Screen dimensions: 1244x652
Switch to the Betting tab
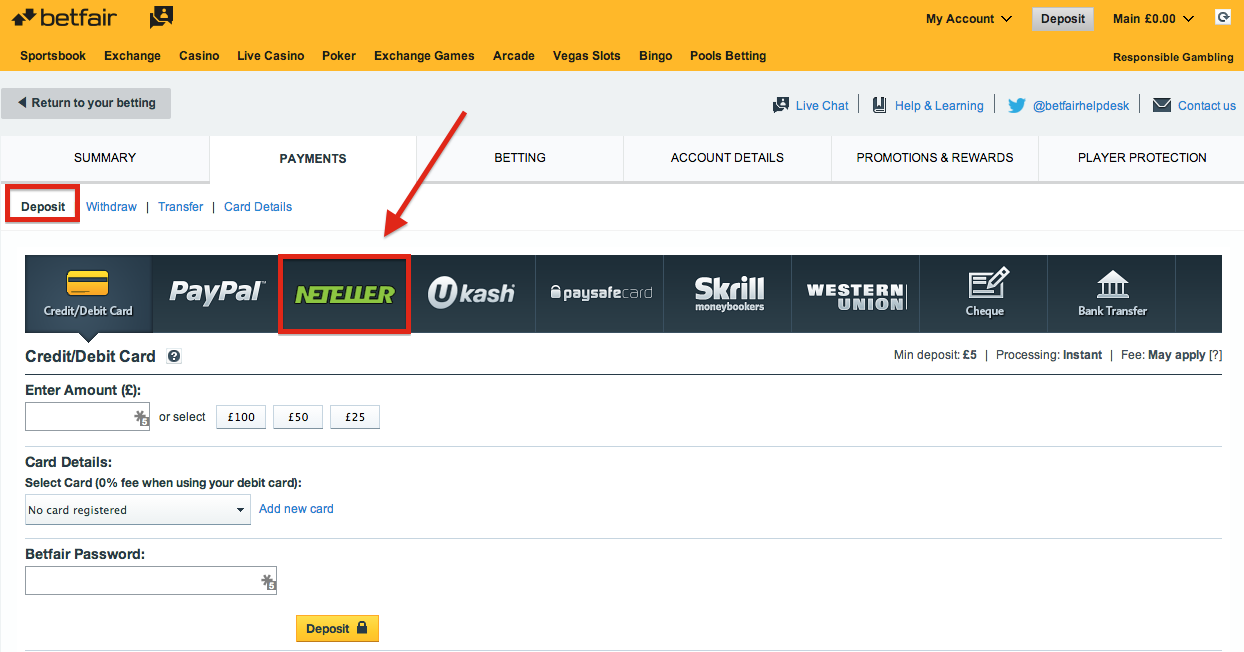point(520,158)
